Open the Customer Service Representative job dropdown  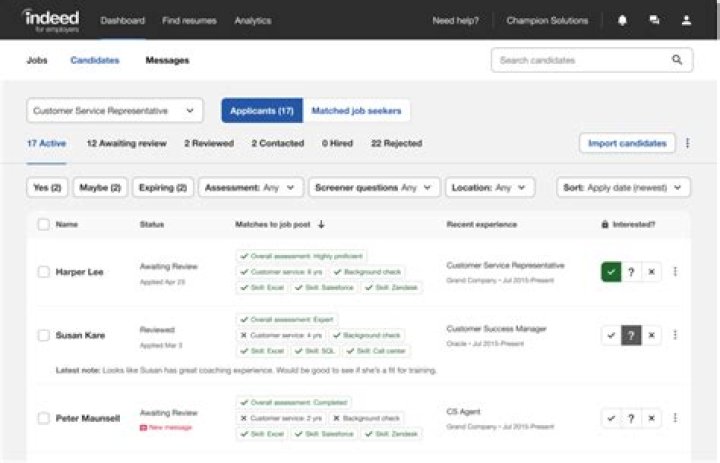tap(114, 111)
